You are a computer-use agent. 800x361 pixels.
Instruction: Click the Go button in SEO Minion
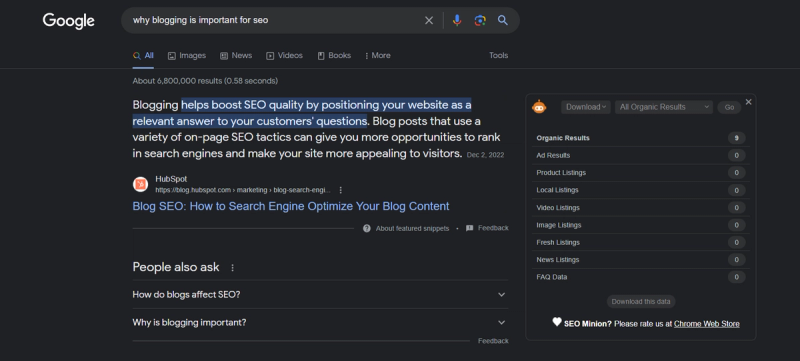(729, 107)
